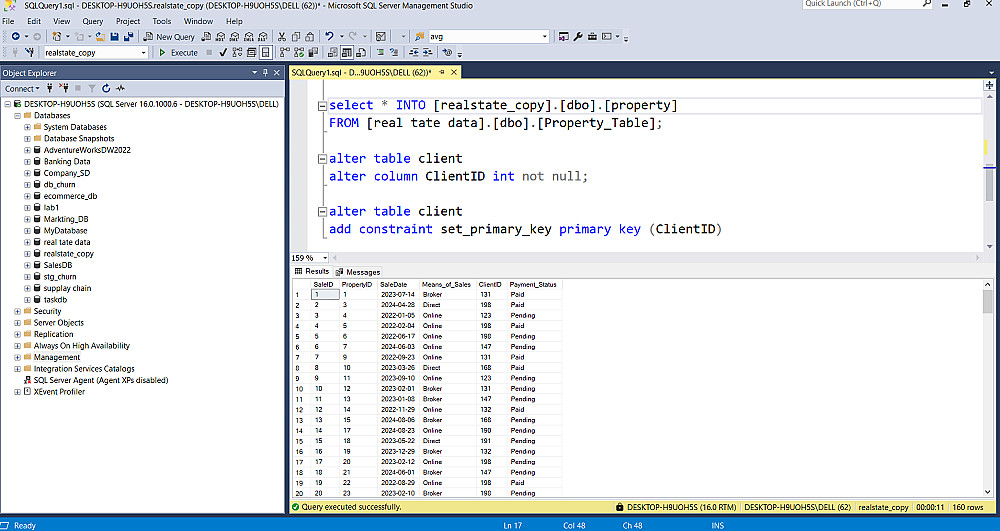The width and height of the screenshot is (1000, 531).
Task: Open the realstate_copy database dropdown
Action: (143, 52)
